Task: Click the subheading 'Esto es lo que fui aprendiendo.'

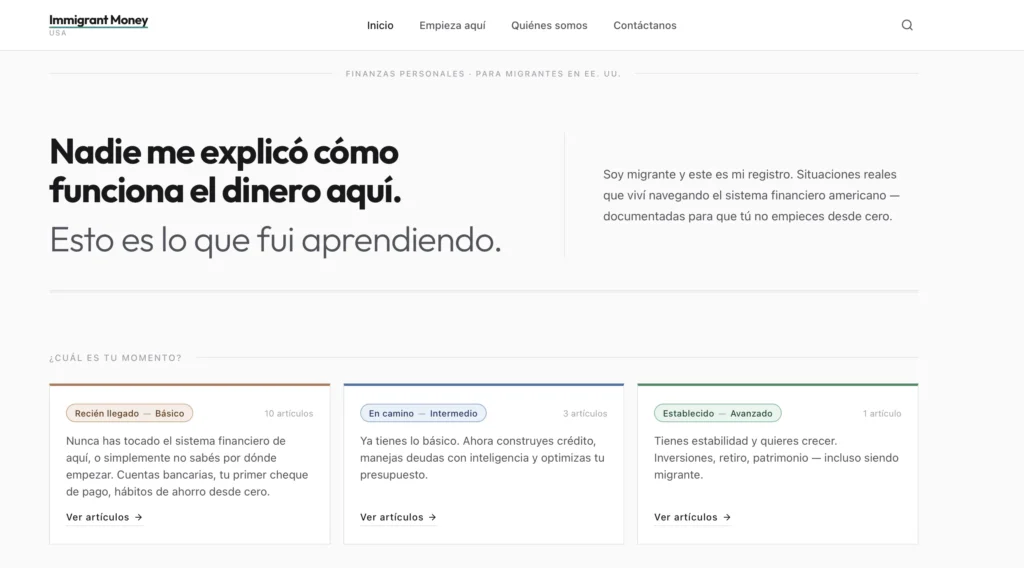Action: pyautogui.click(x=275, y=240)
